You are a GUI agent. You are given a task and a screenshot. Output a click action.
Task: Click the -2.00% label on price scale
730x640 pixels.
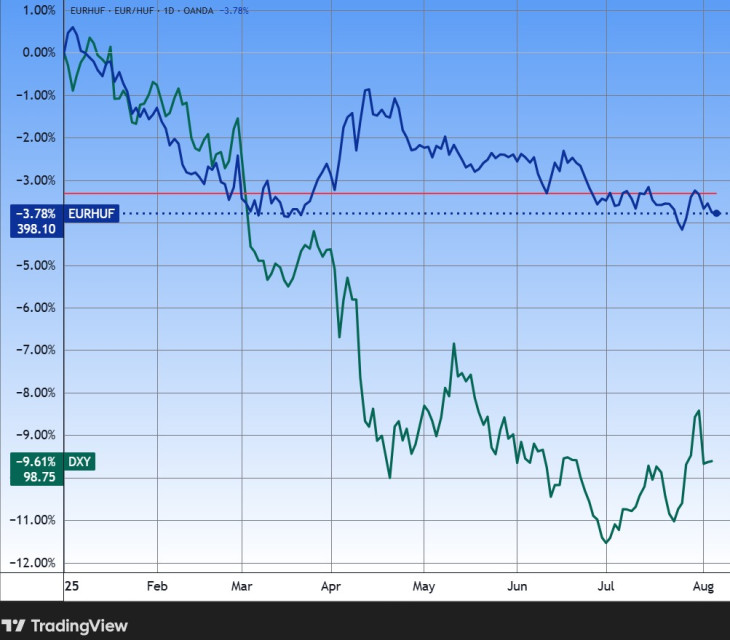tap(36, 138)
